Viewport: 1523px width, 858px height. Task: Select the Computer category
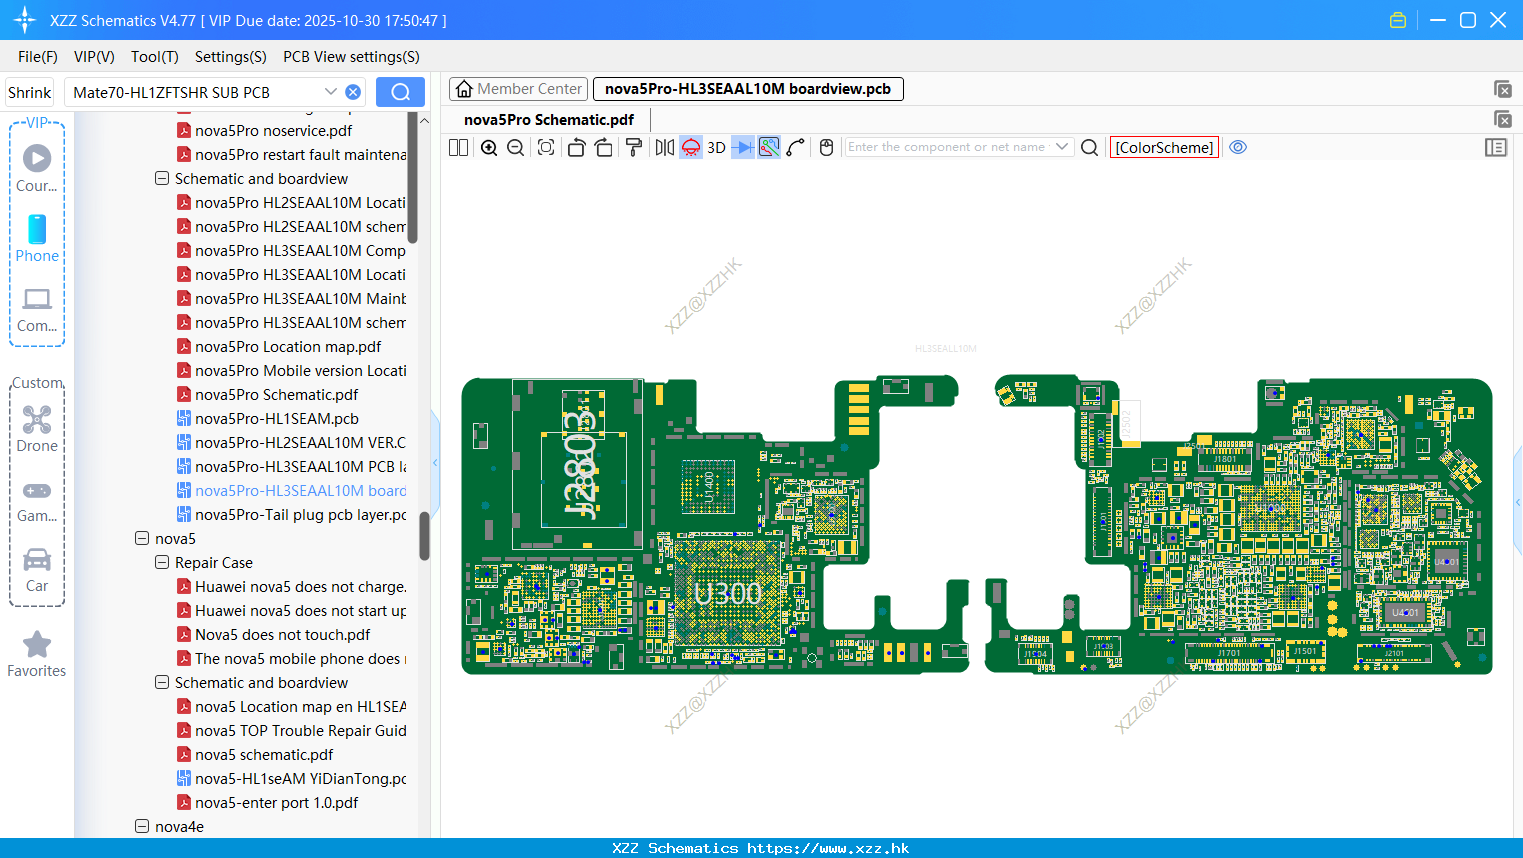tap(37, 309)
